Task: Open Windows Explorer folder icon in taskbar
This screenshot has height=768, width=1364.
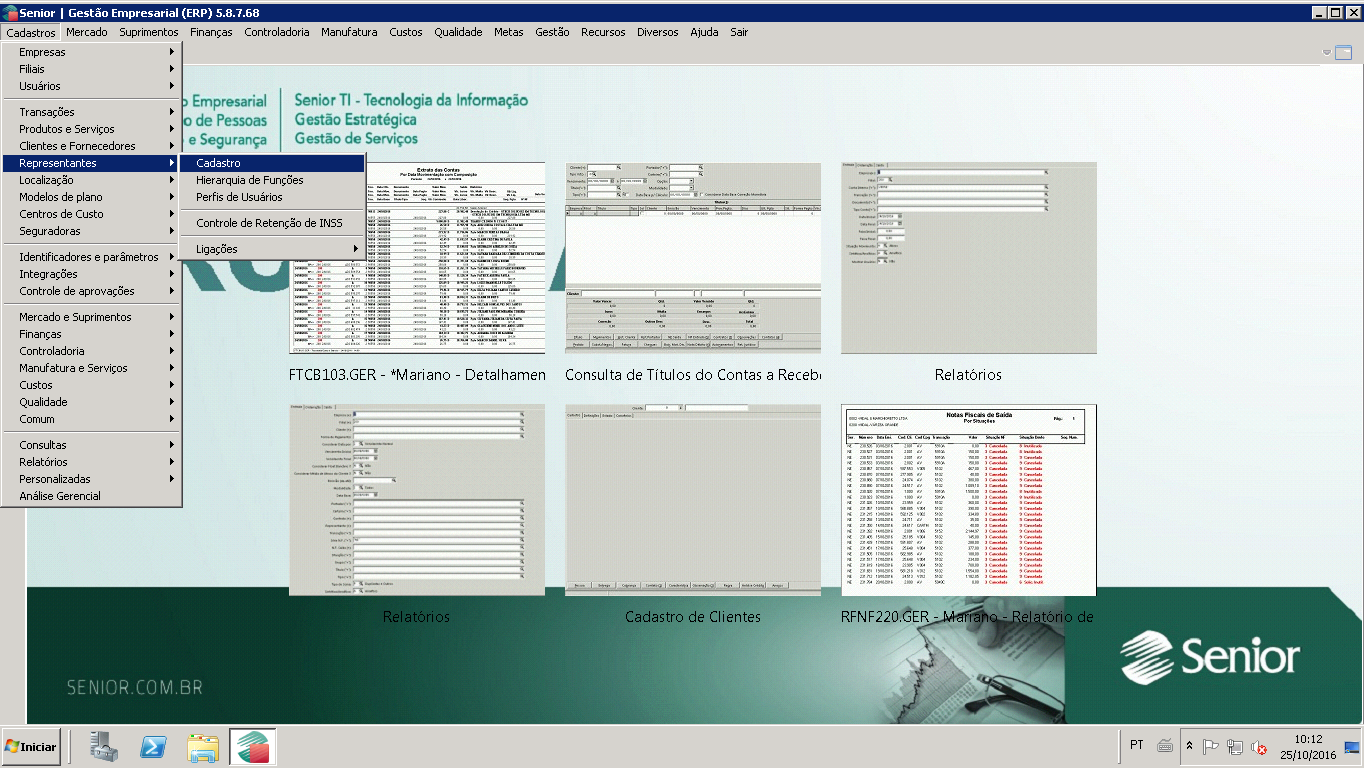Action: tap(203, 747)
